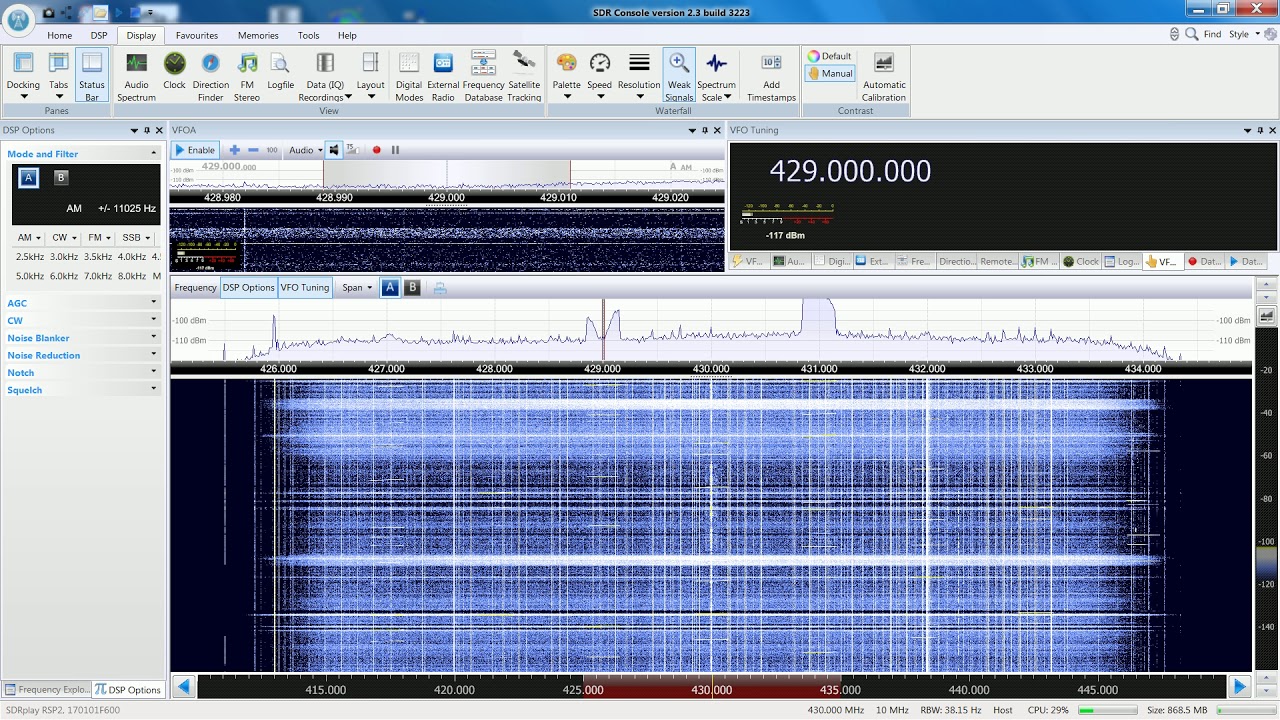1280x720 pixels.
Task: Open Data (IQ) Recordings dropdown
Action: click(x=325, y=75)
